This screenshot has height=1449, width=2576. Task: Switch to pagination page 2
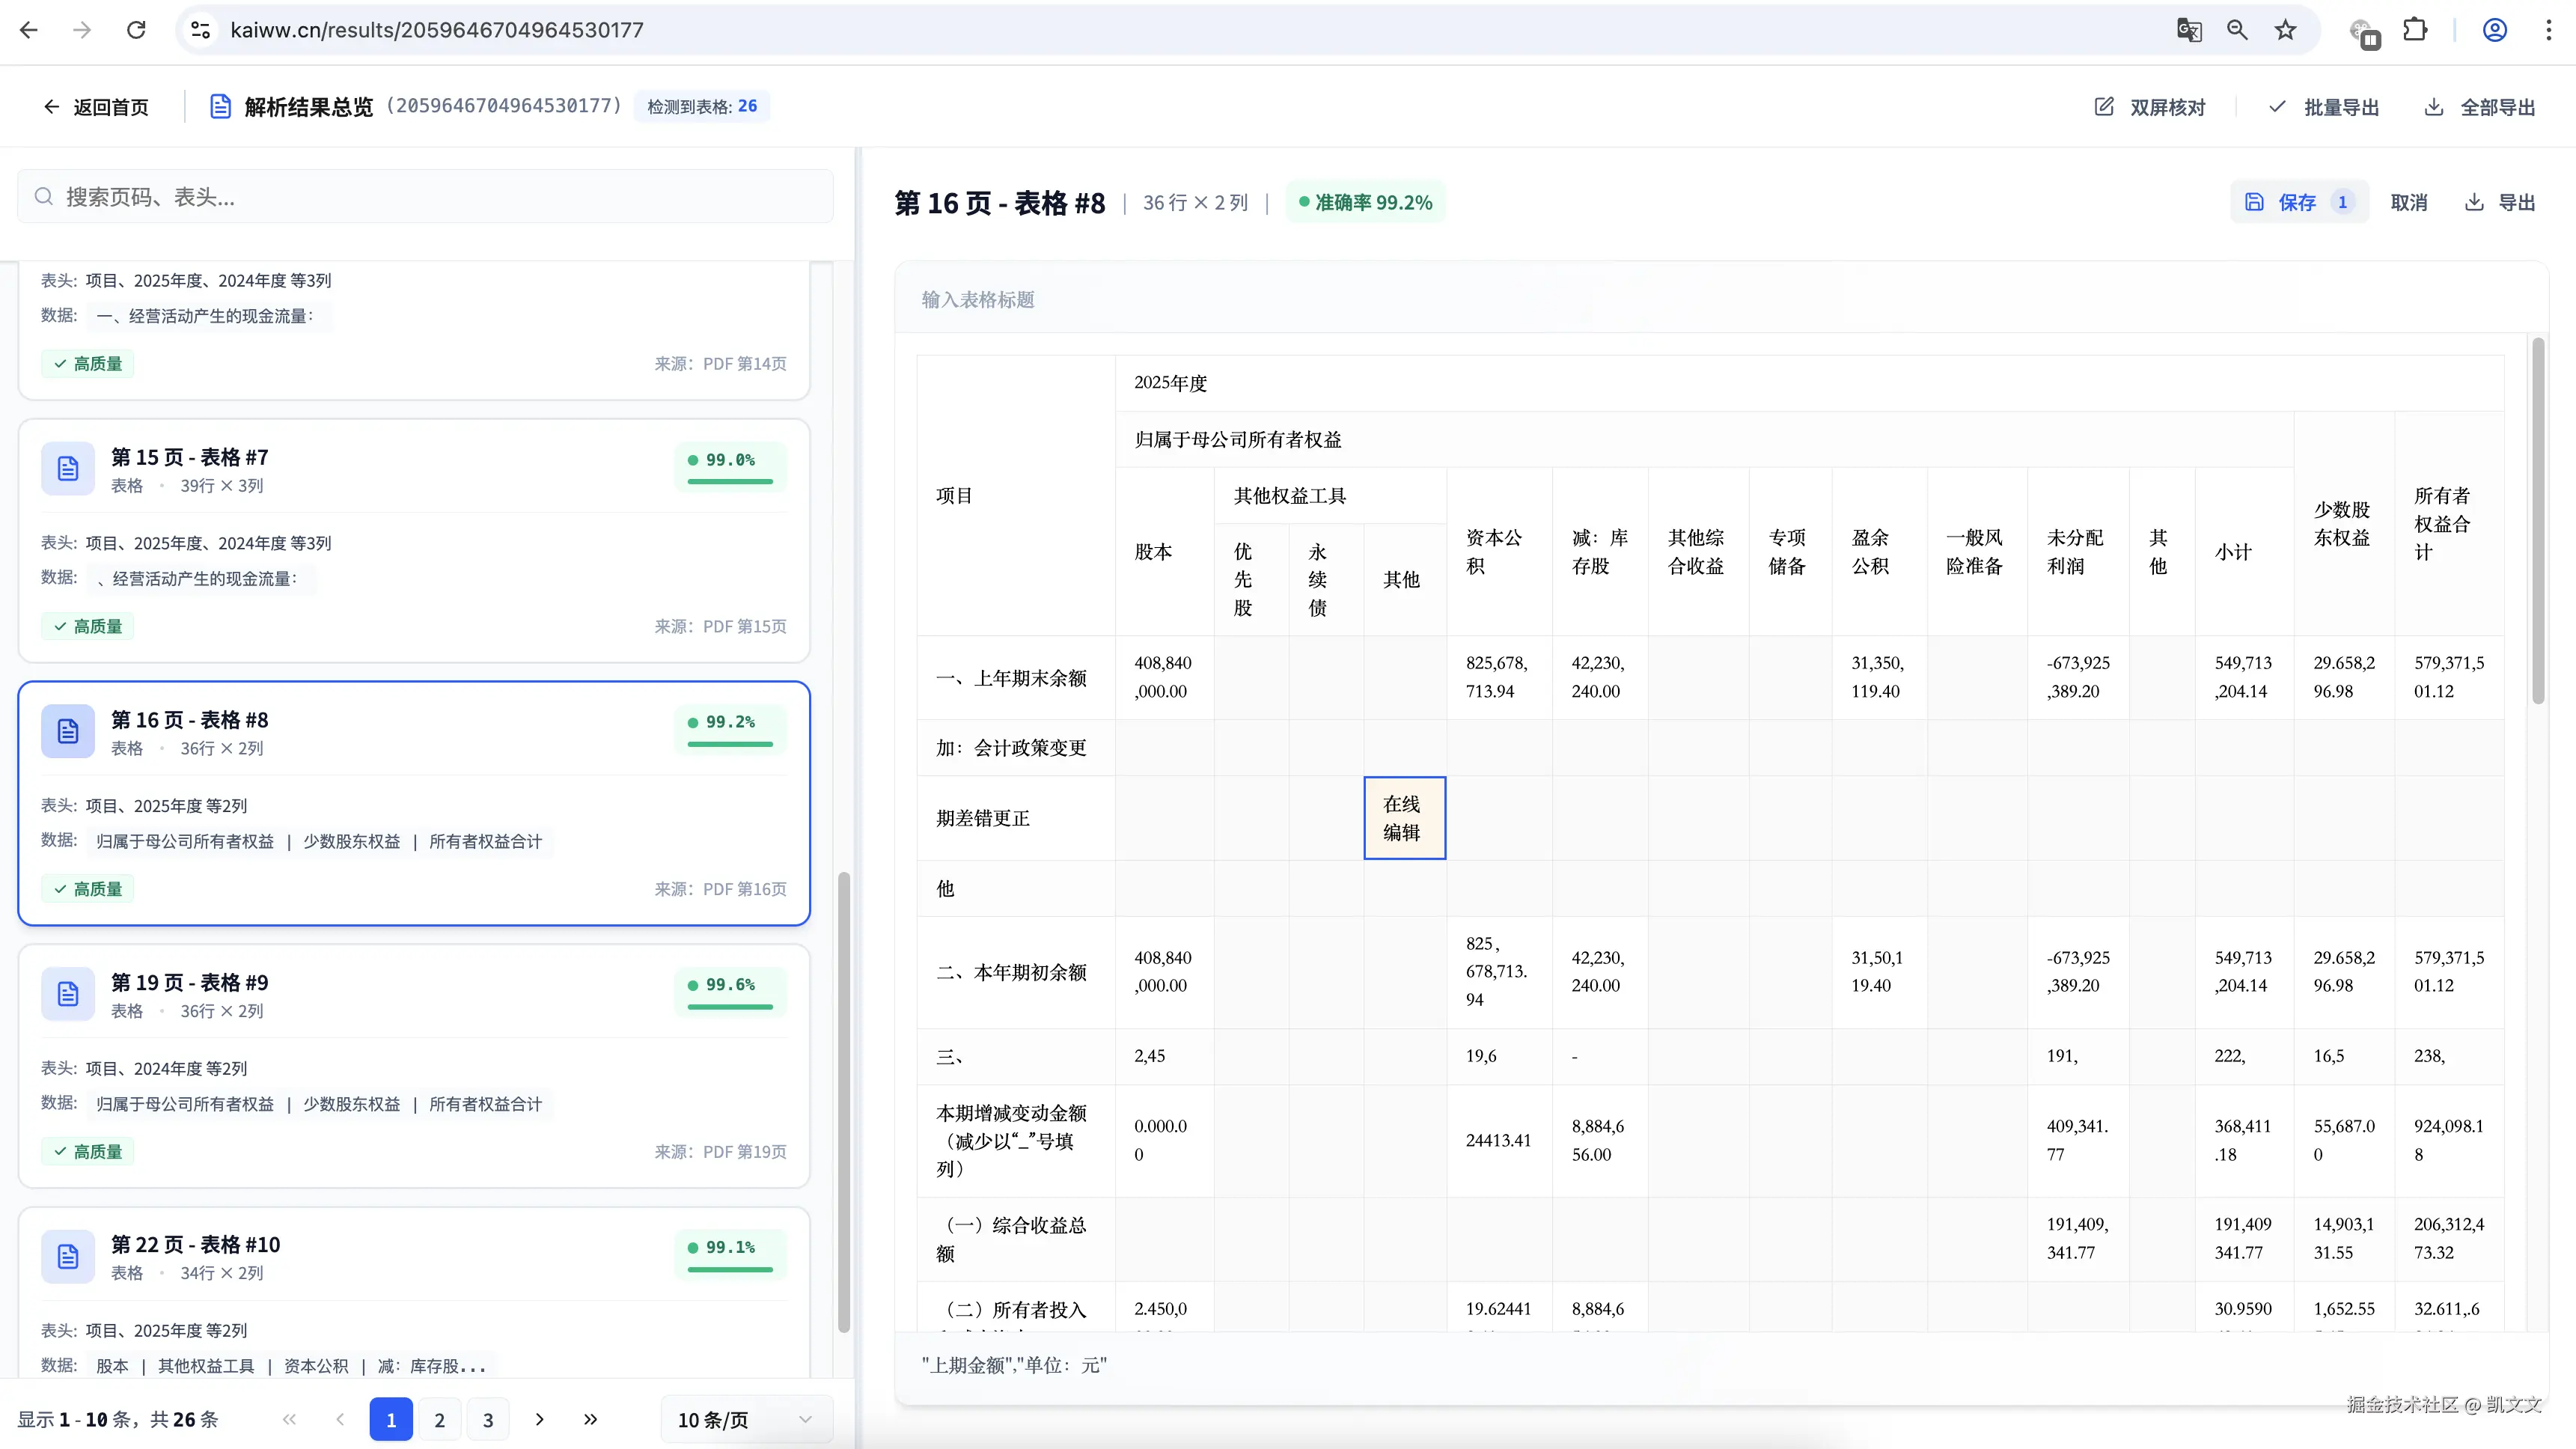[440, 1419]
